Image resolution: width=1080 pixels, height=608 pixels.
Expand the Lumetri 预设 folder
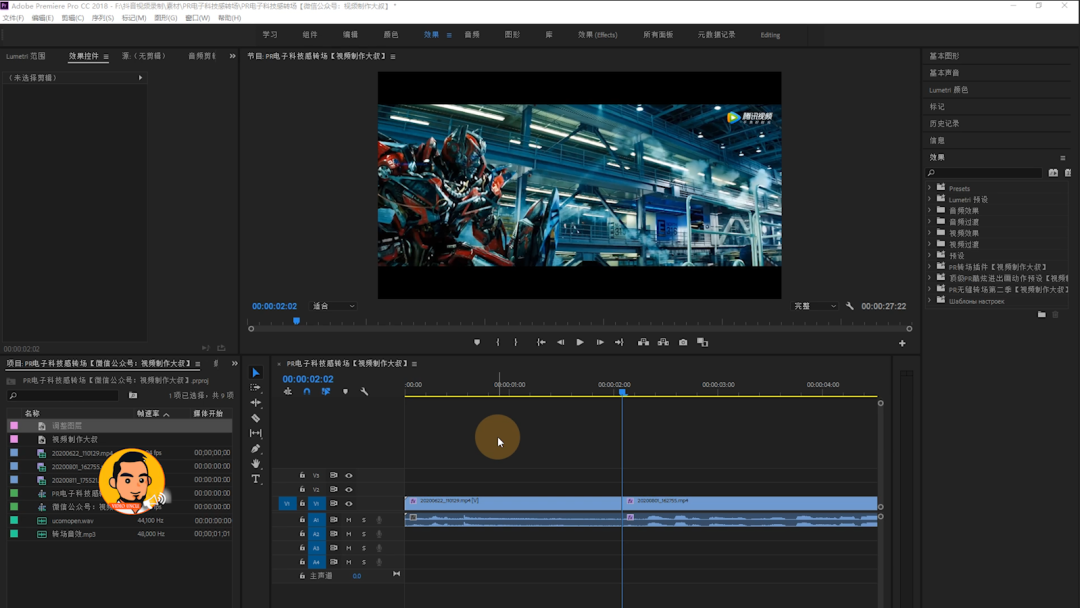(929, 199)
